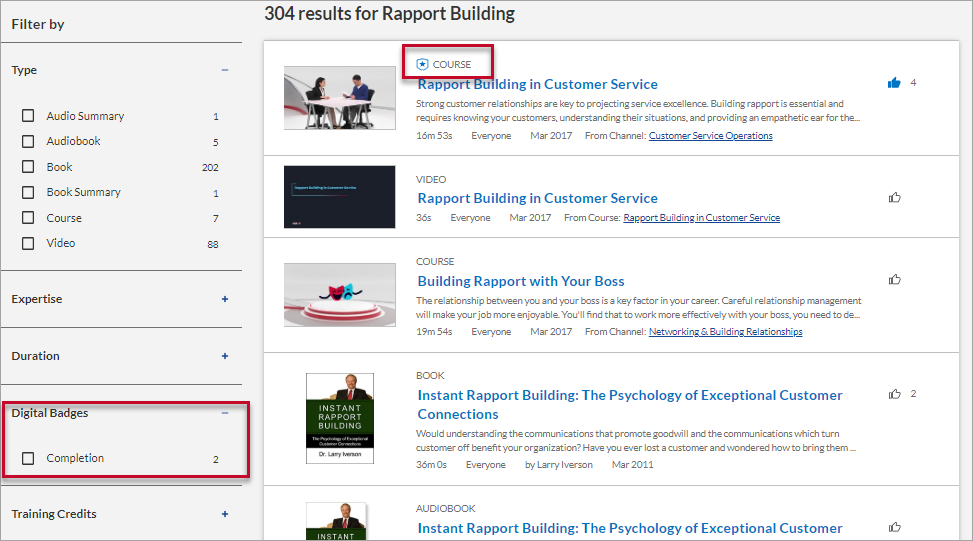Screen dimensions: 973x541
Task: Expand the Duration filter section
Action: point(224,356)
